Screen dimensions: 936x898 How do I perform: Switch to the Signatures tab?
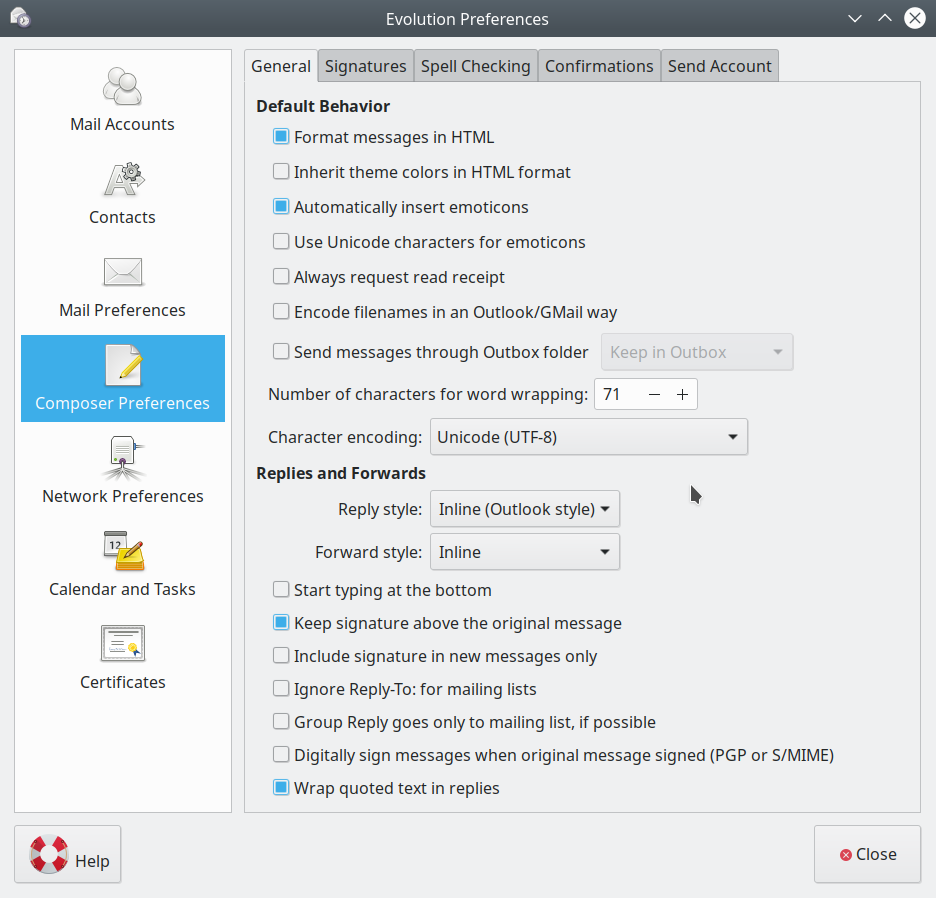click(x=365, y=66)
